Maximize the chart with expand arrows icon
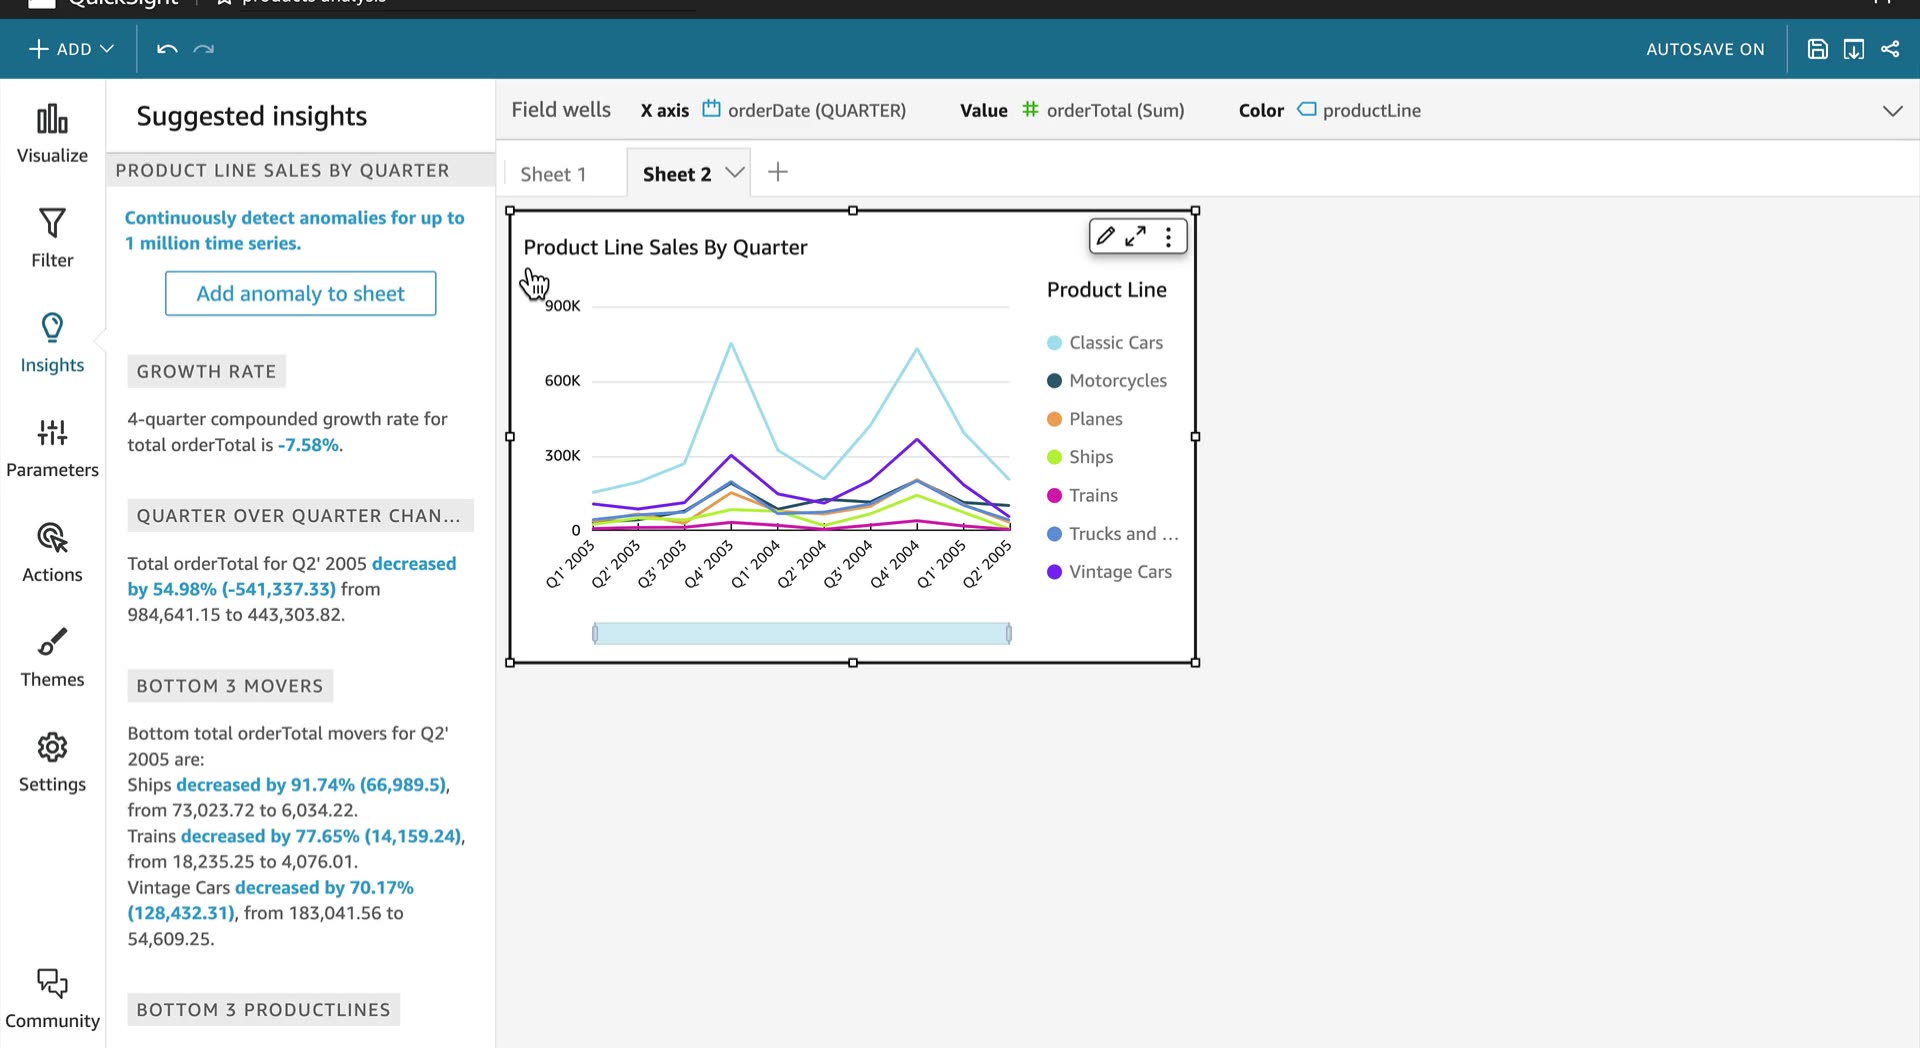Viewport: 1920px width, 1048px height. (1136, 237)
